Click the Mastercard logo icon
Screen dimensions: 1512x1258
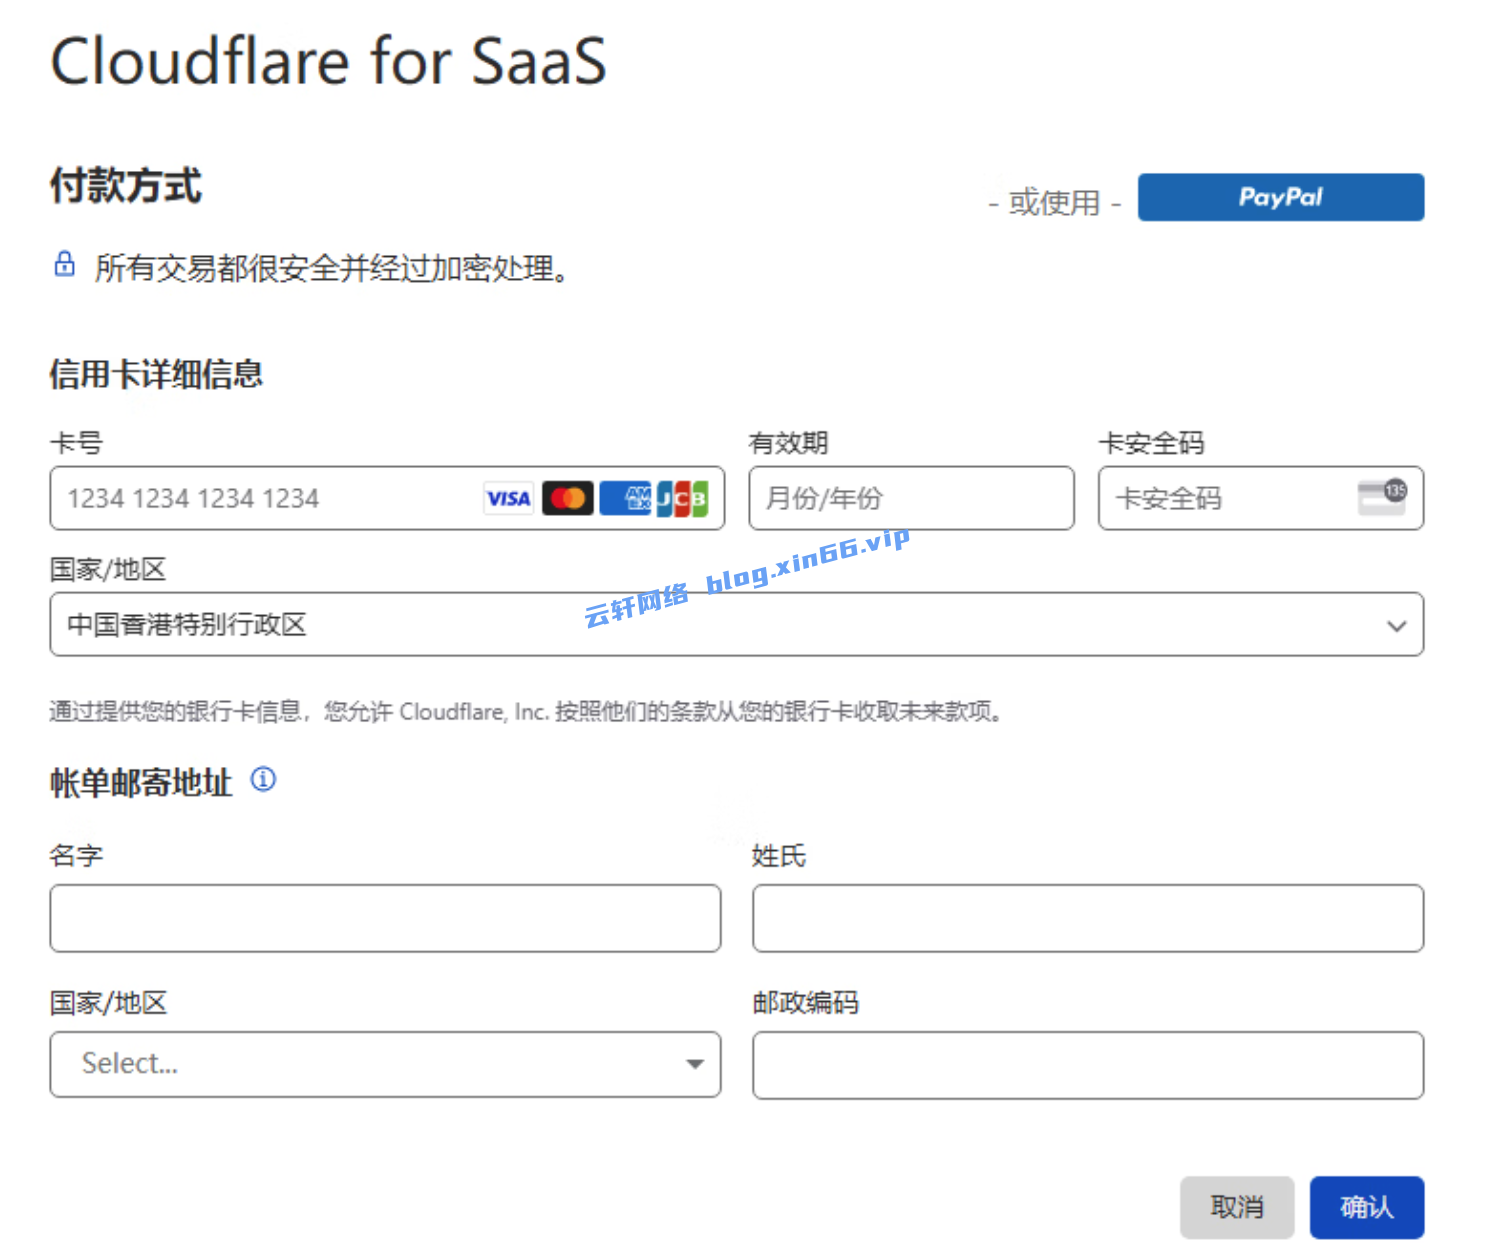click(567, 498)
